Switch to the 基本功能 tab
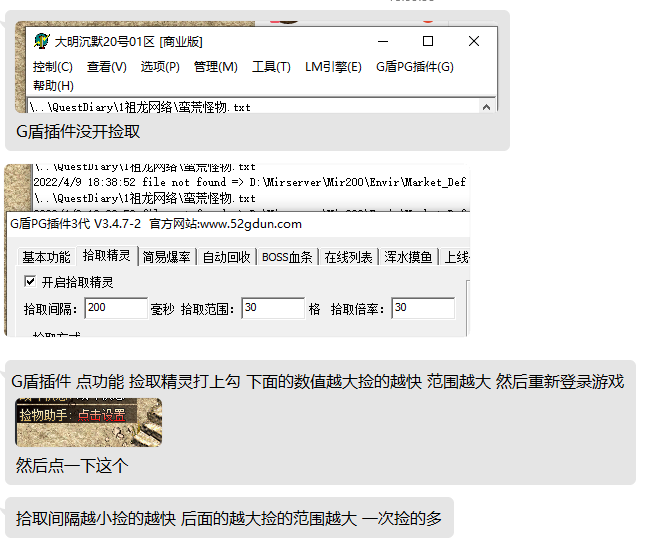This screenshot has height=548, width=645. point(46,257)
